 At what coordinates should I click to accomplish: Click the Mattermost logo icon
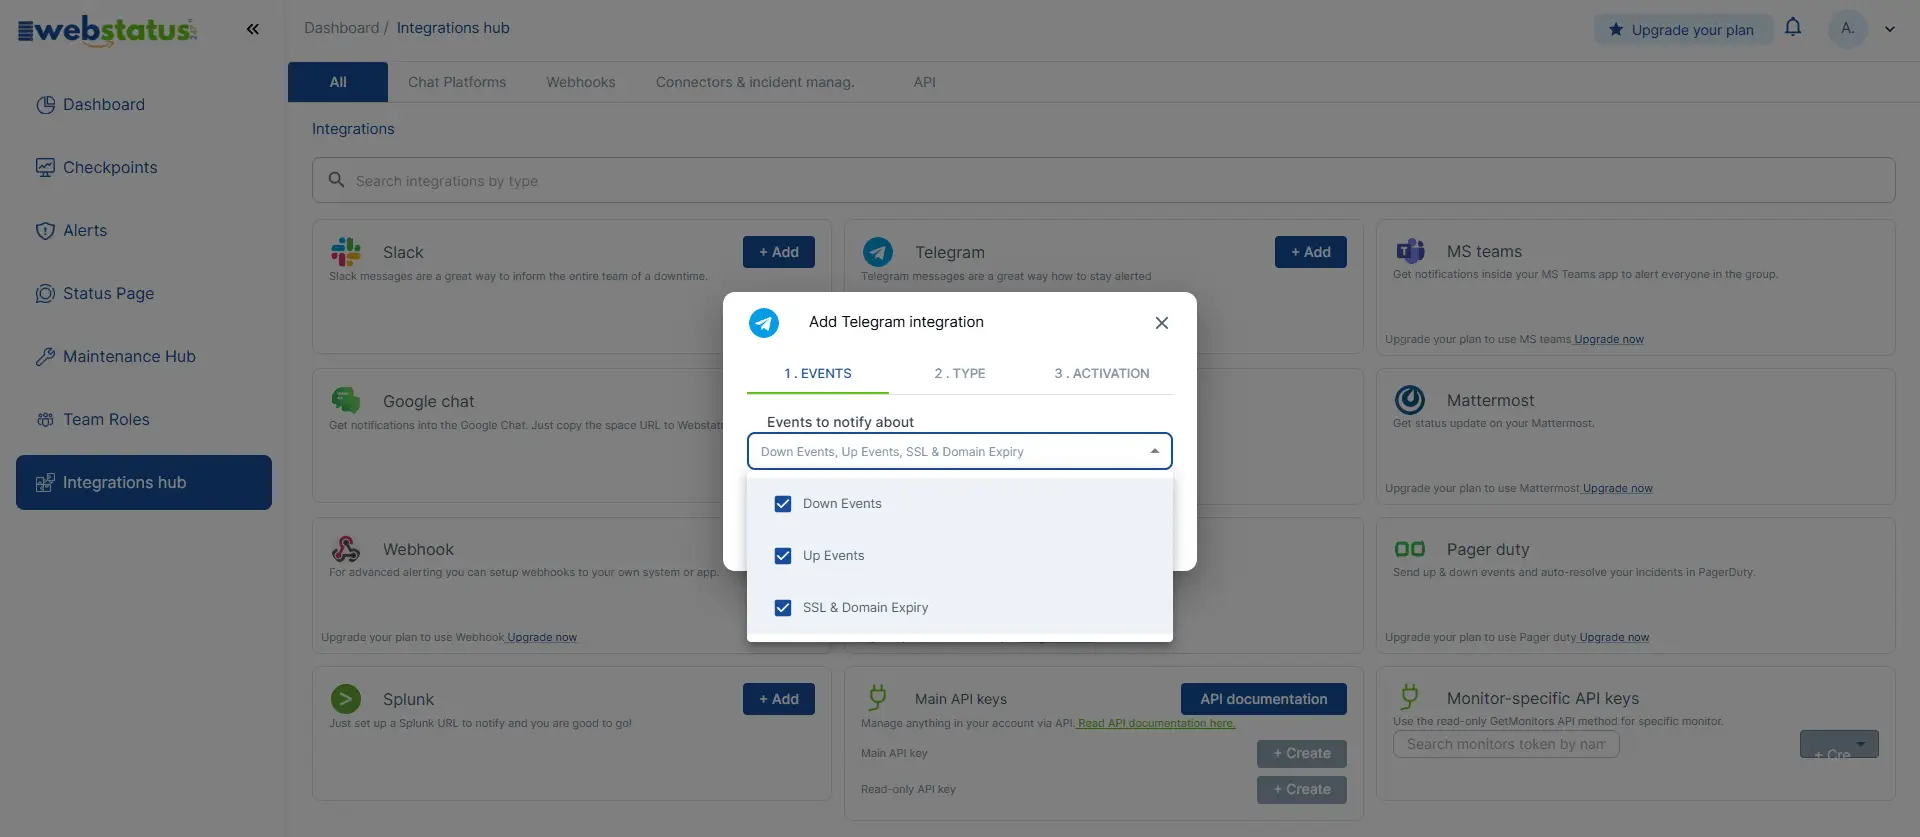click(1410, 400)
